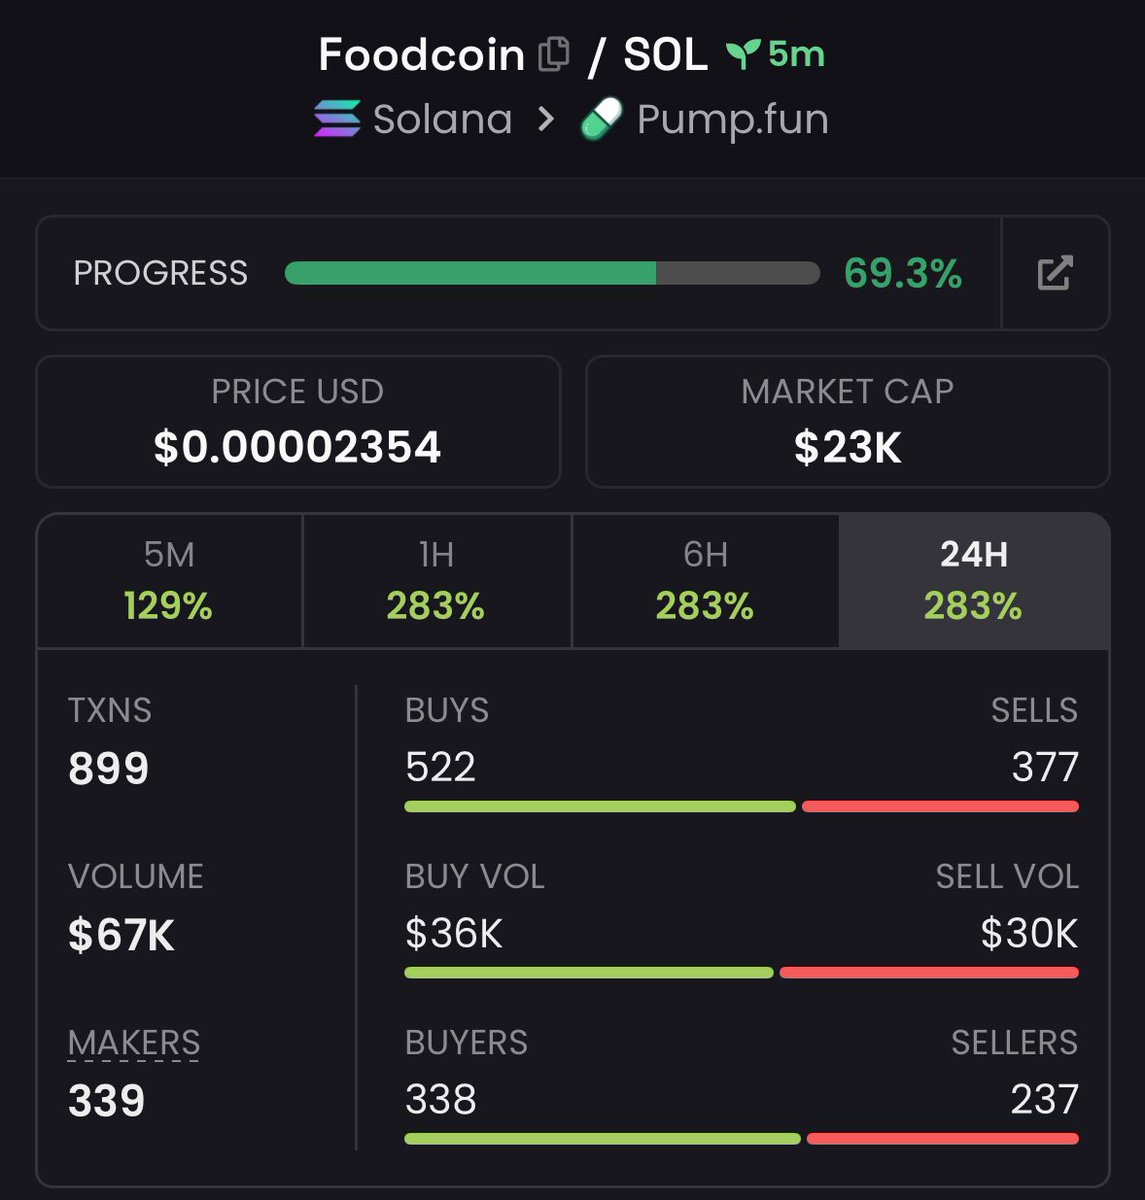
Task: Click the buys versus sells ratio bar
Action: pos(741,806)
